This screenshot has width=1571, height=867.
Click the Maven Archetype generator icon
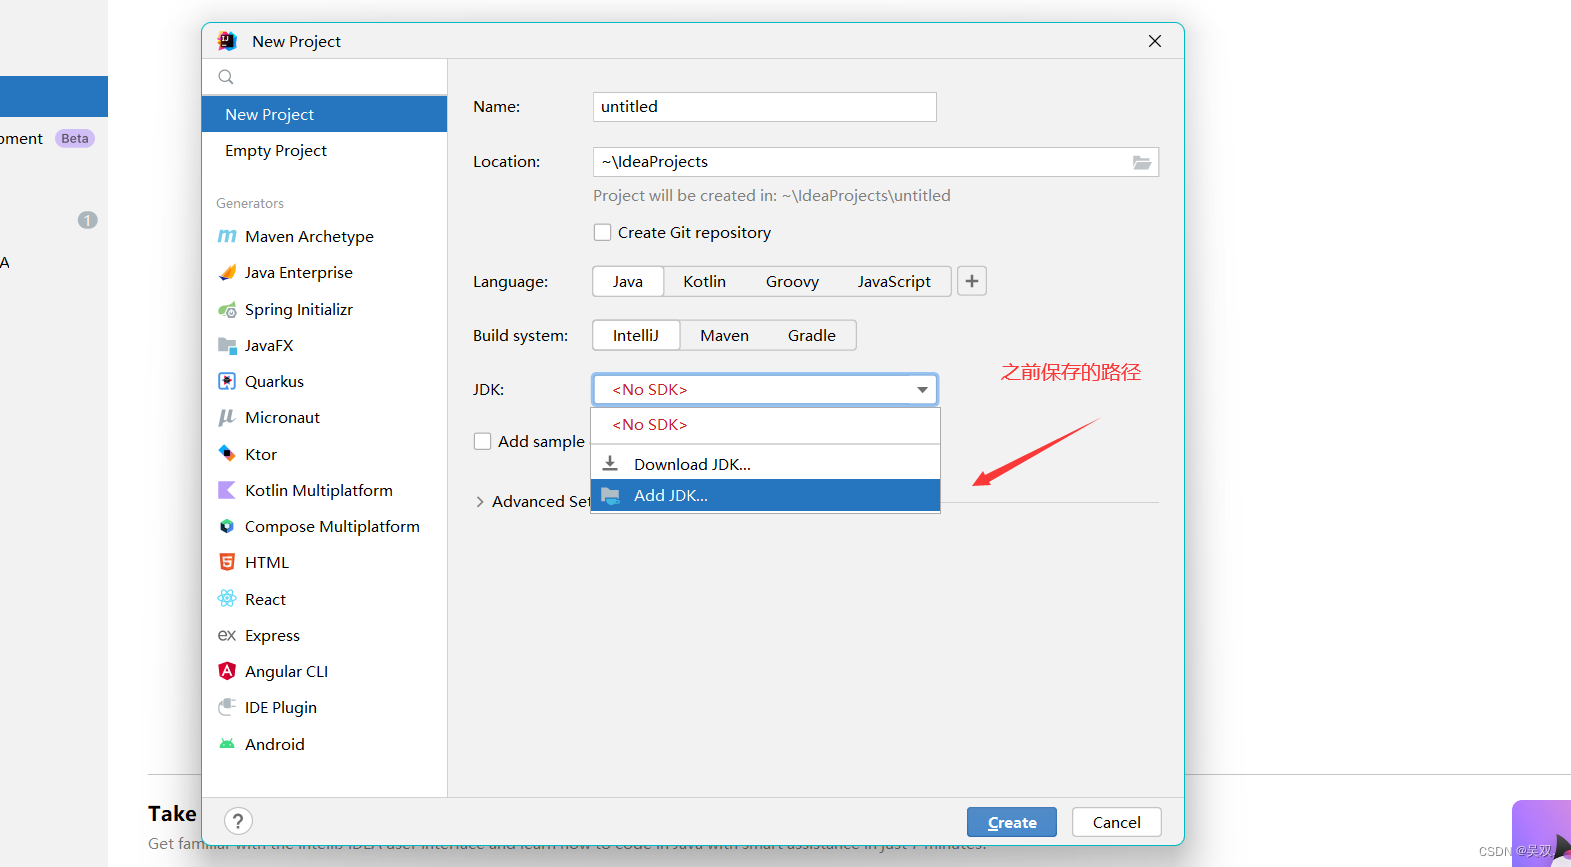[227, 236]
